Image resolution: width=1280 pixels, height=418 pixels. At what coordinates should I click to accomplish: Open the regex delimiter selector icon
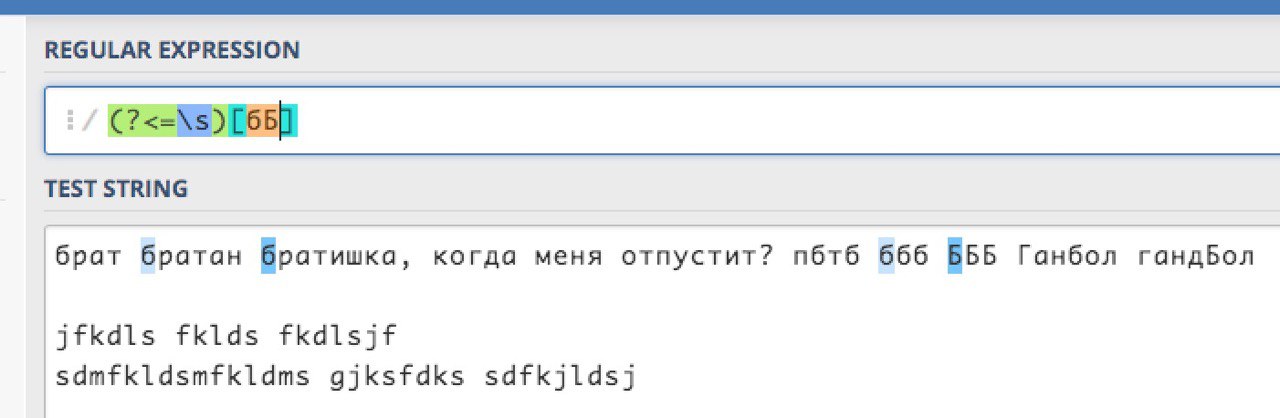[x=70, y=121]
